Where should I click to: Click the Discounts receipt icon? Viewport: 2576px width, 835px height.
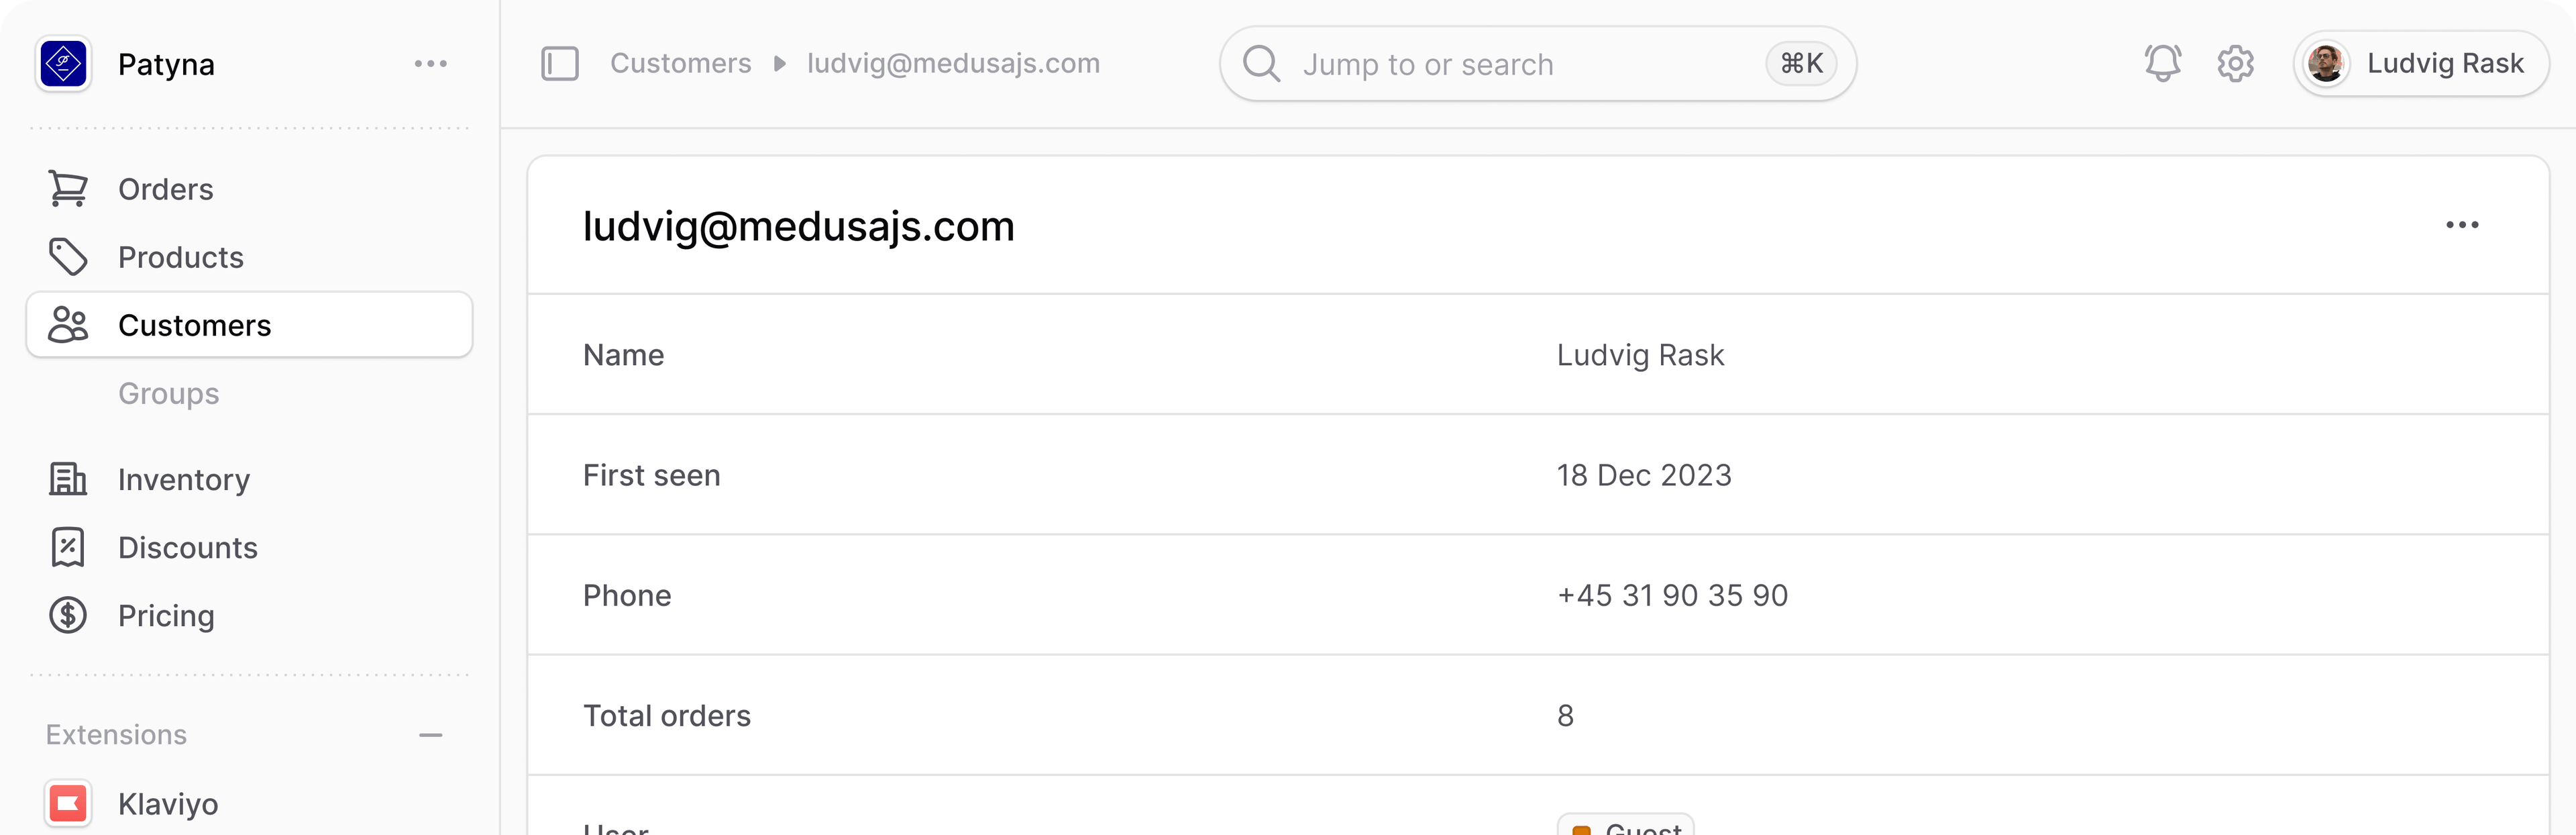click(x=68, y=547)
